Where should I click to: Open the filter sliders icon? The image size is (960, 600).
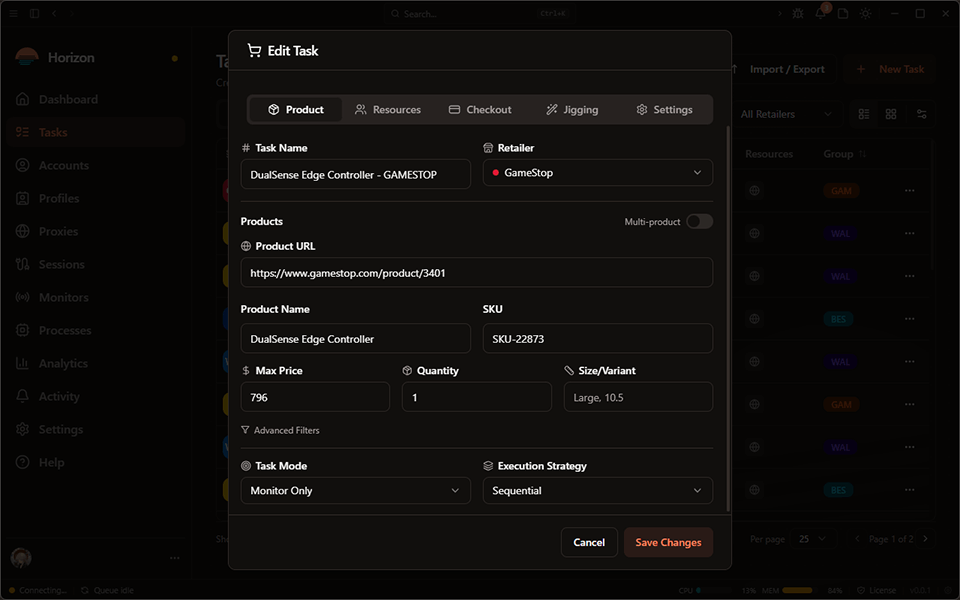(921, 114)
